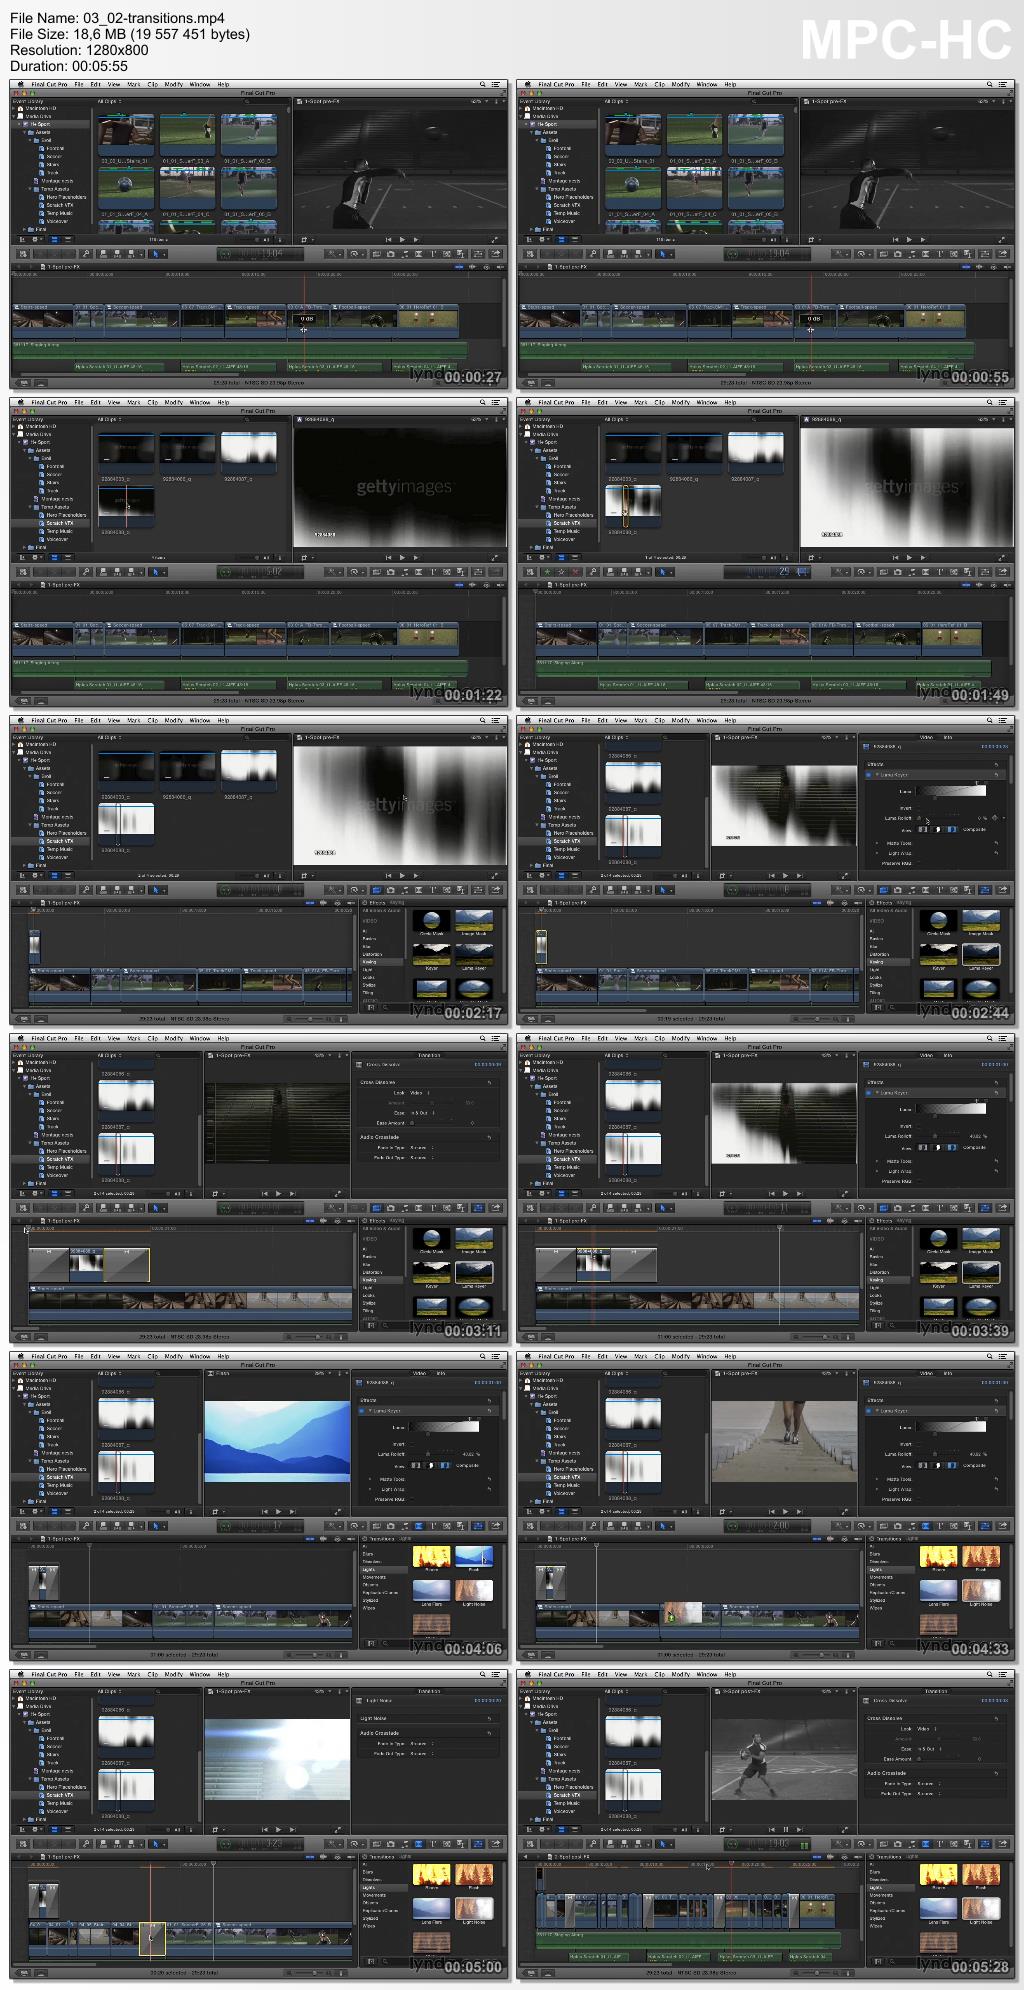Open Music browser note icon, 00:01:49 frame
The image size is (1024, 1990).
[912, 572]
